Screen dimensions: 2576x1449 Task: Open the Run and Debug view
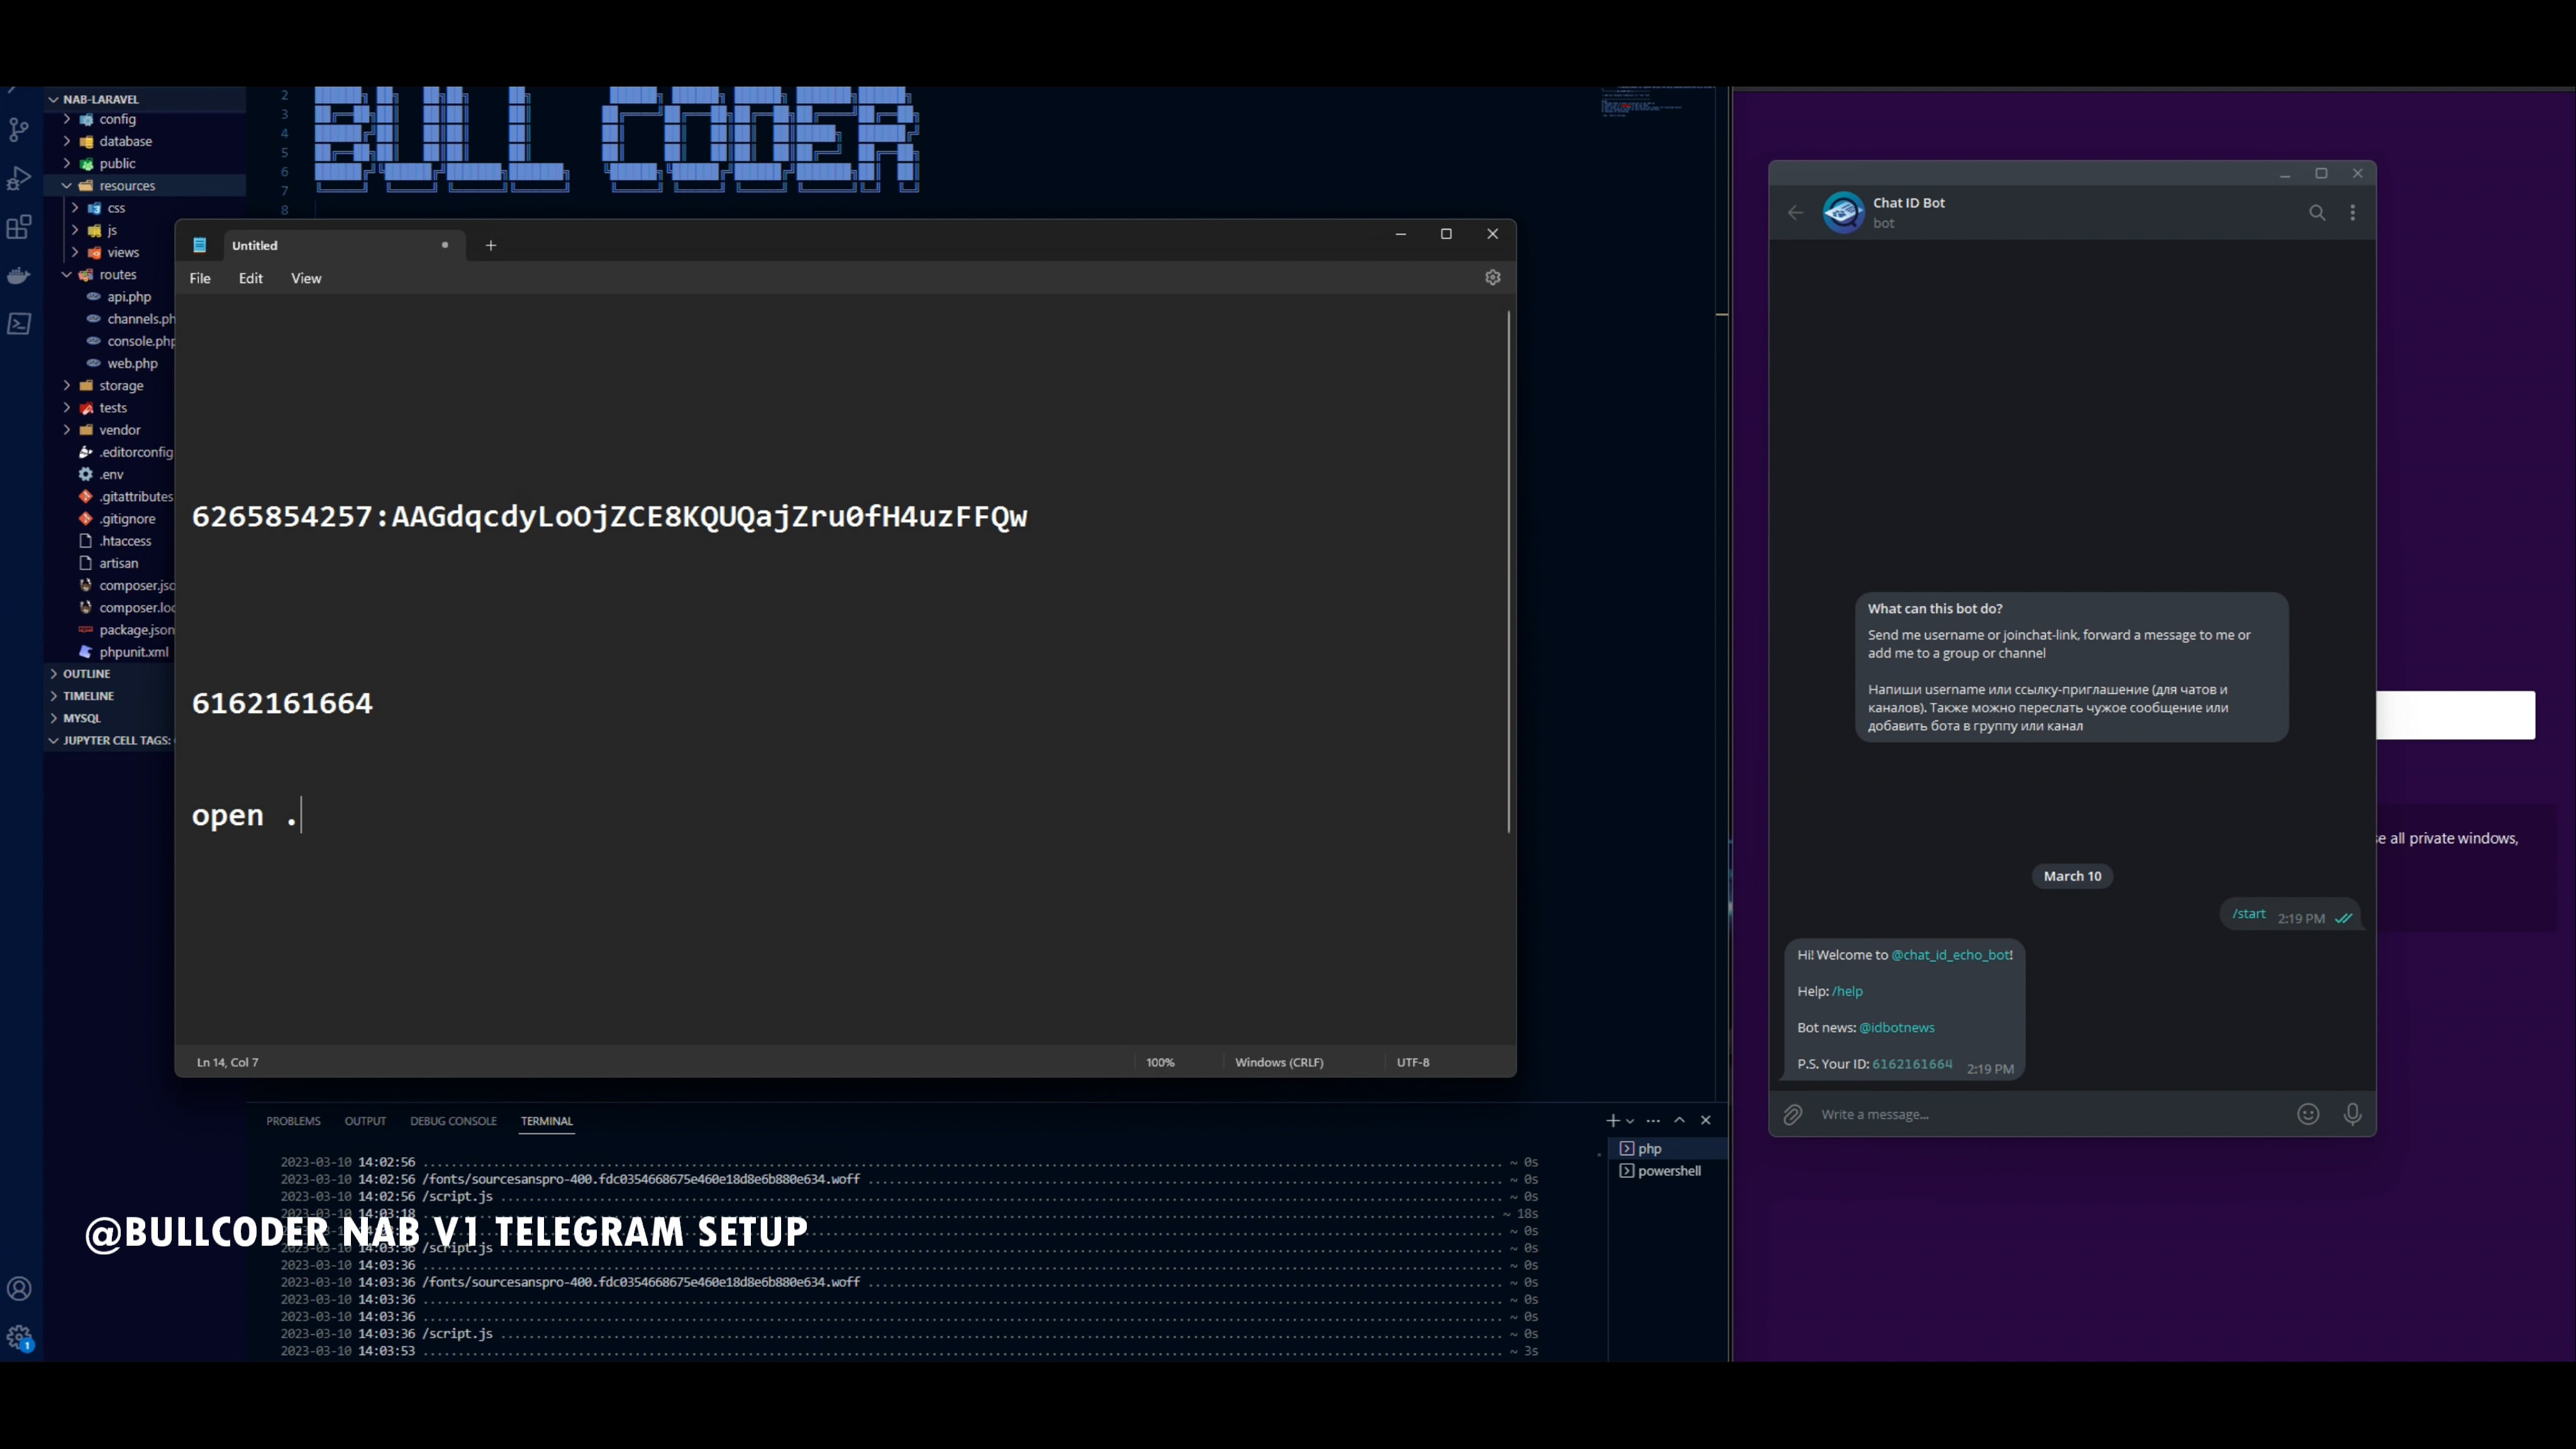click(19, 178)
